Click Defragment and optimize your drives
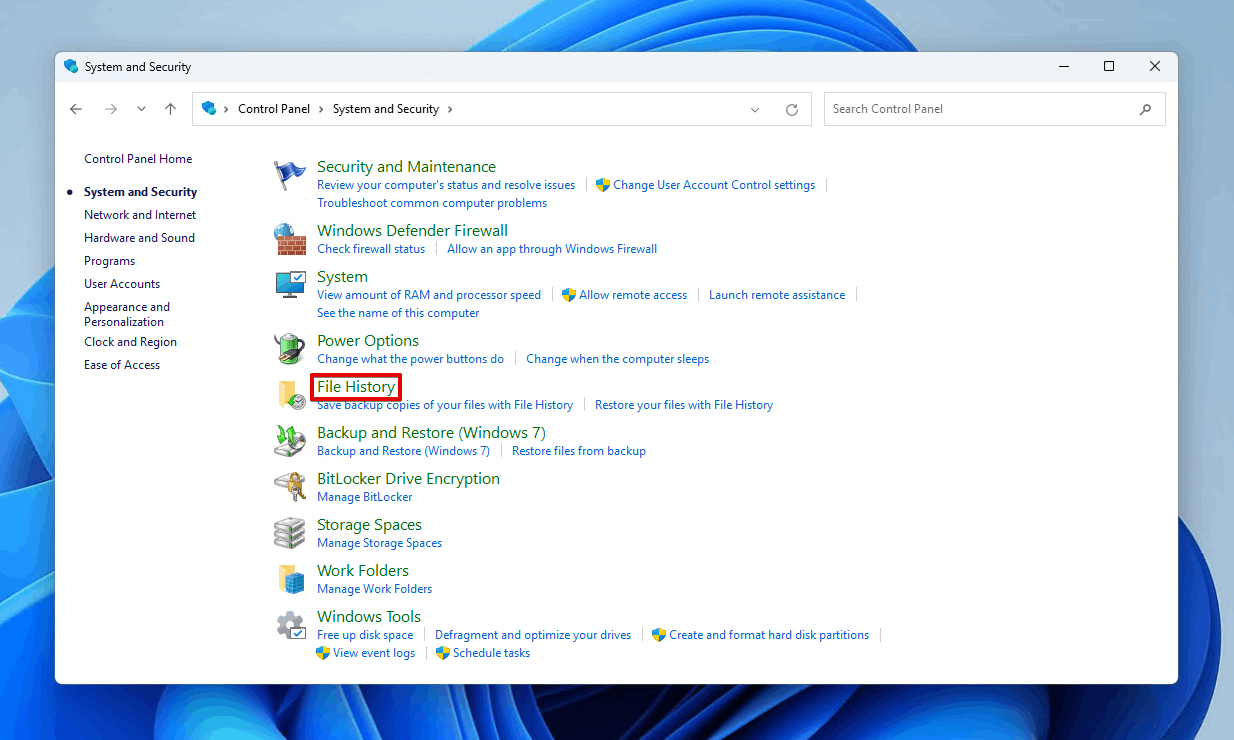The height and width of the screenshot is (740, 1234). 533,635
